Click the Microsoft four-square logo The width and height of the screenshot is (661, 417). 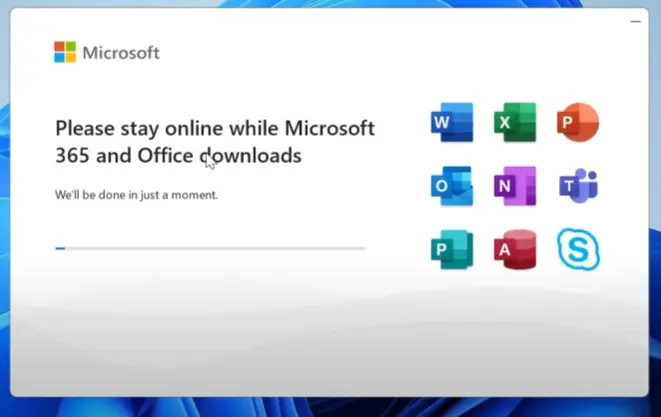tap(65, 52)
